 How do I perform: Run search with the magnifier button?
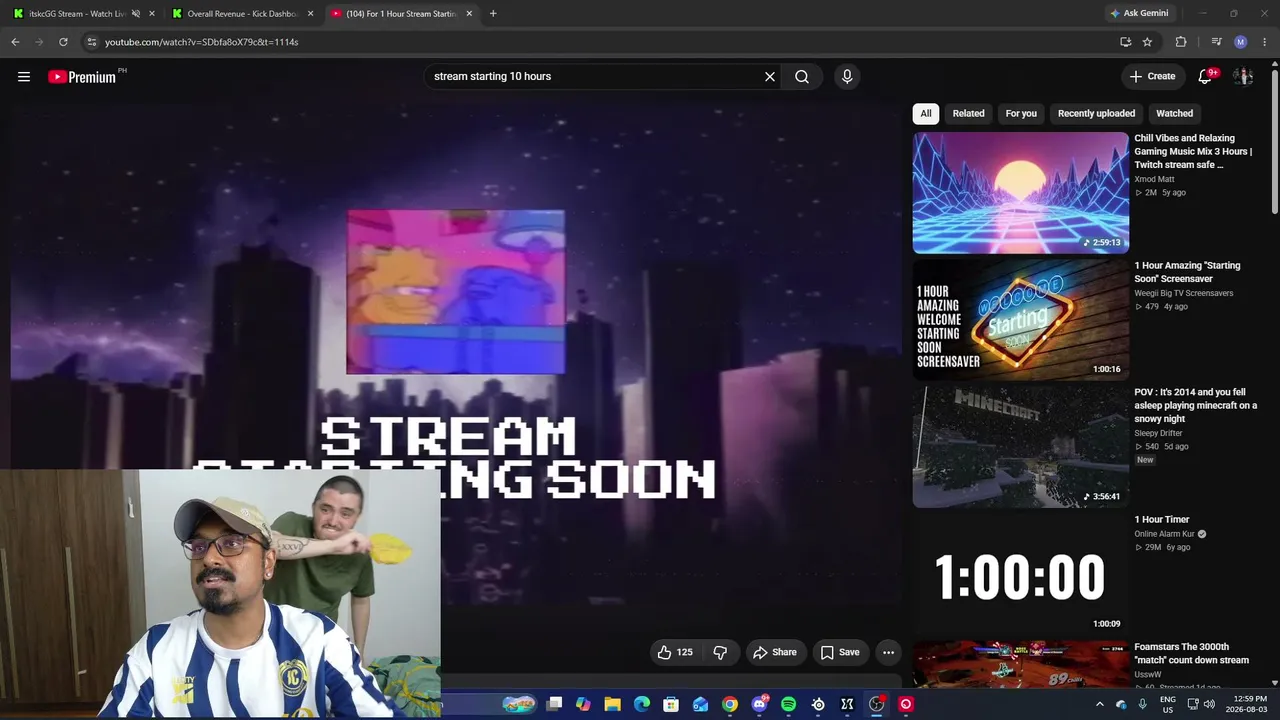tap(802, 76)
